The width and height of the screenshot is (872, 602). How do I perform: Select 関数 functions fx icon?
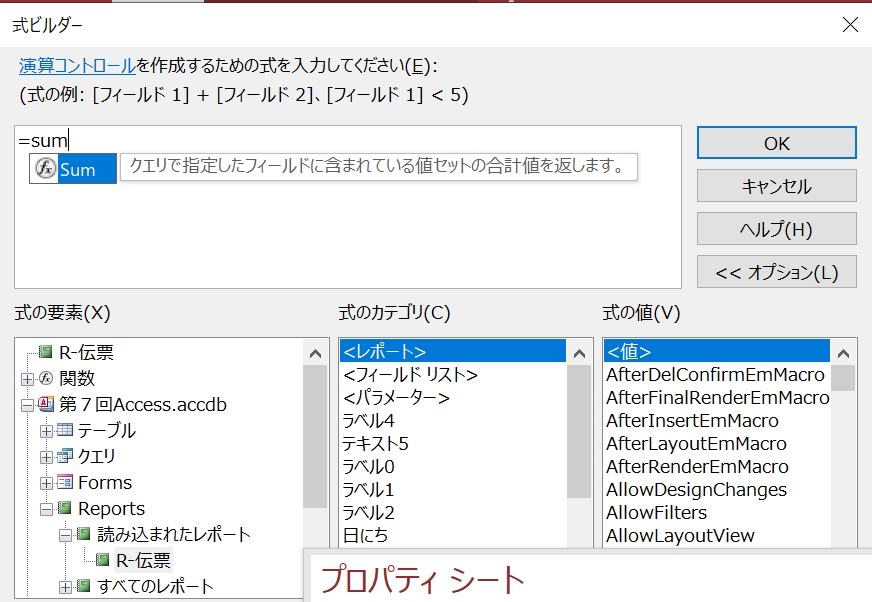(x=46, y=378)
